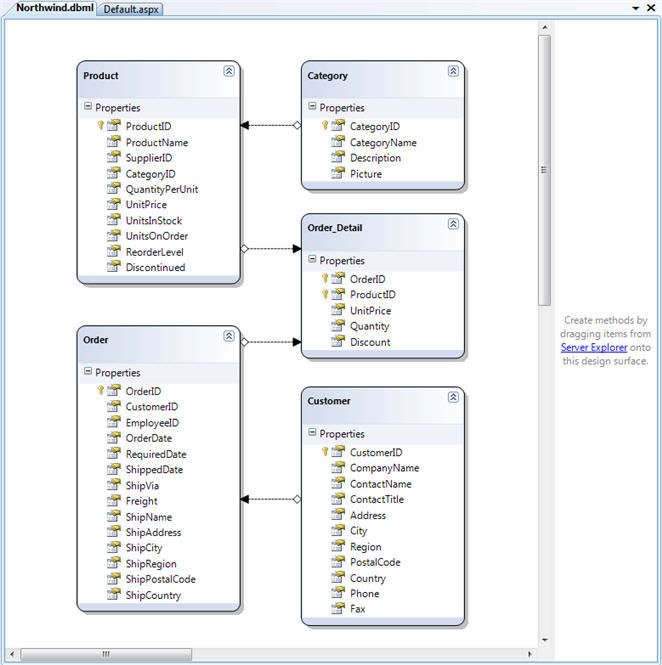
Task: Click the CategoryName property icon in Category
Action: tap(338, 141)
